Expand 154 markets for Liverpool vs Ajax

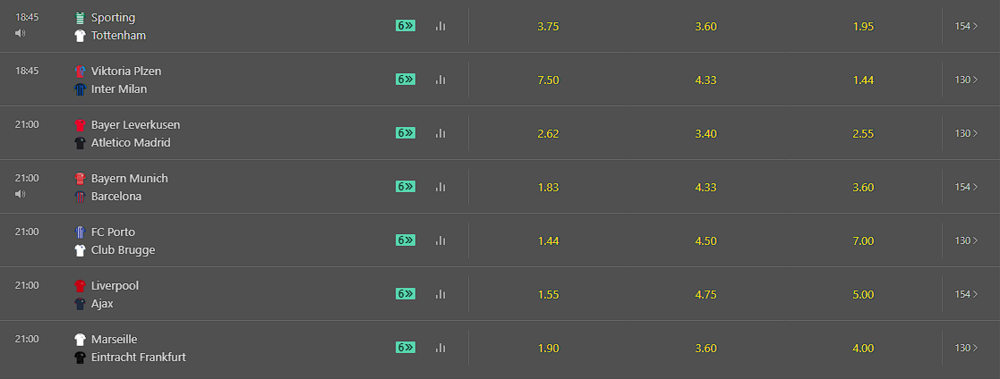coord(966,294)
